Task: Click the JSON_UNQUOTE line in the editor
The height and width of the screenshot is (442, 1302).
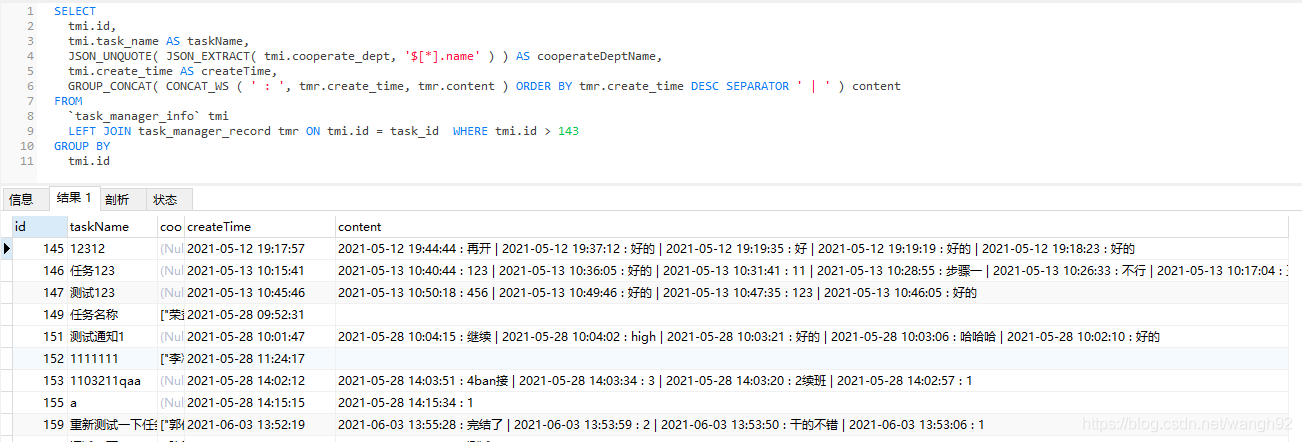Action: (x=365, y=56)
